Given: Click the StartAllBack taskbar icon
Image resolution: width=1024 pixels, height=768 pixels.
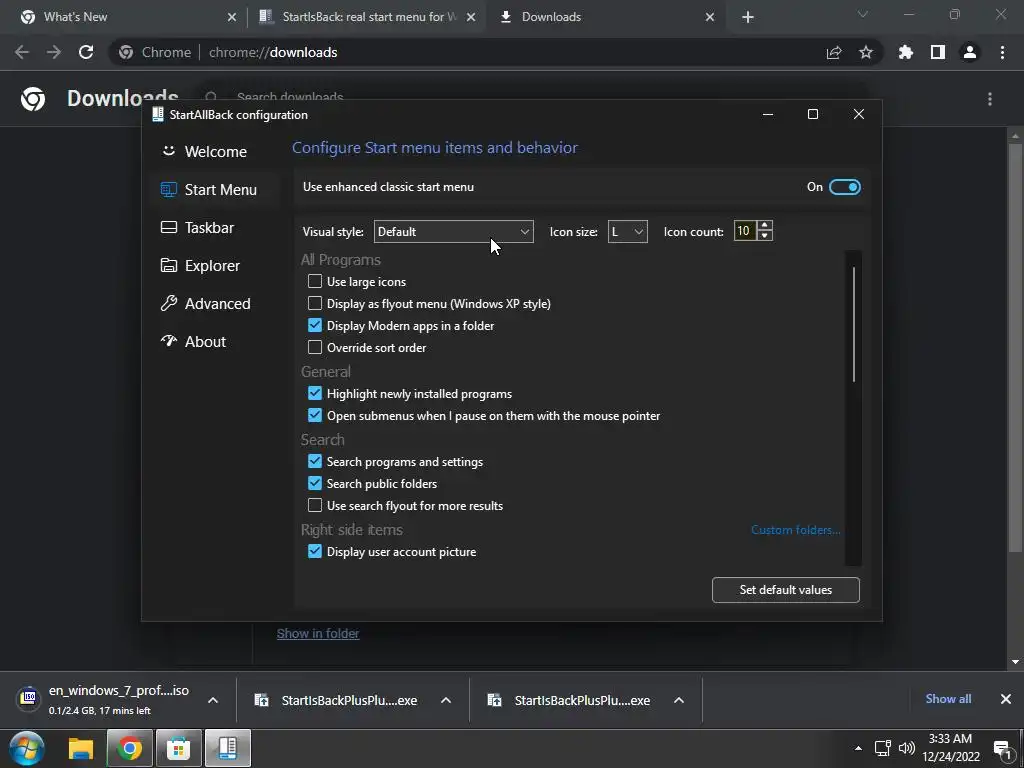Looking at the screenshot, I should pos(227,748).
